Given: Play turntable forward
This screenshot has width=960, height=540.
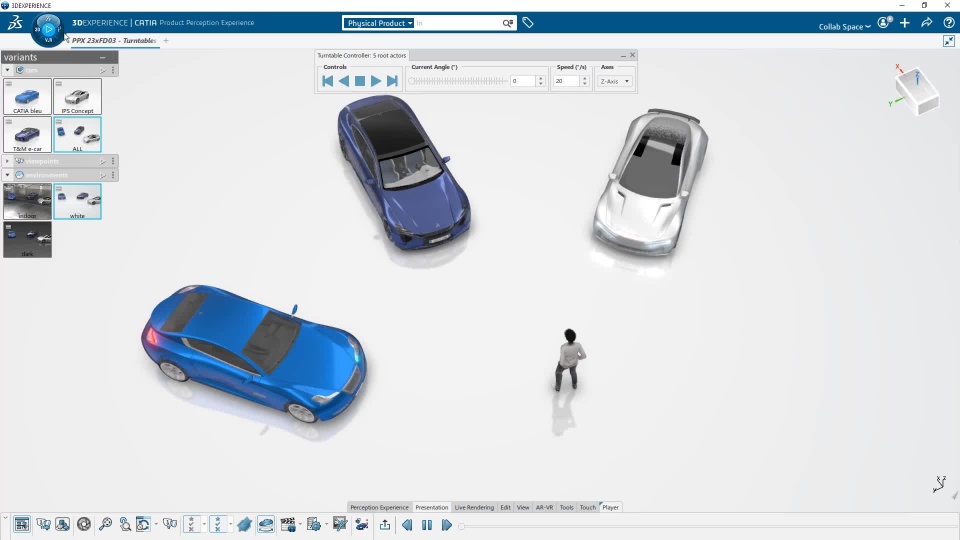Looking at the screenshot, I should (x=376, y=81).
